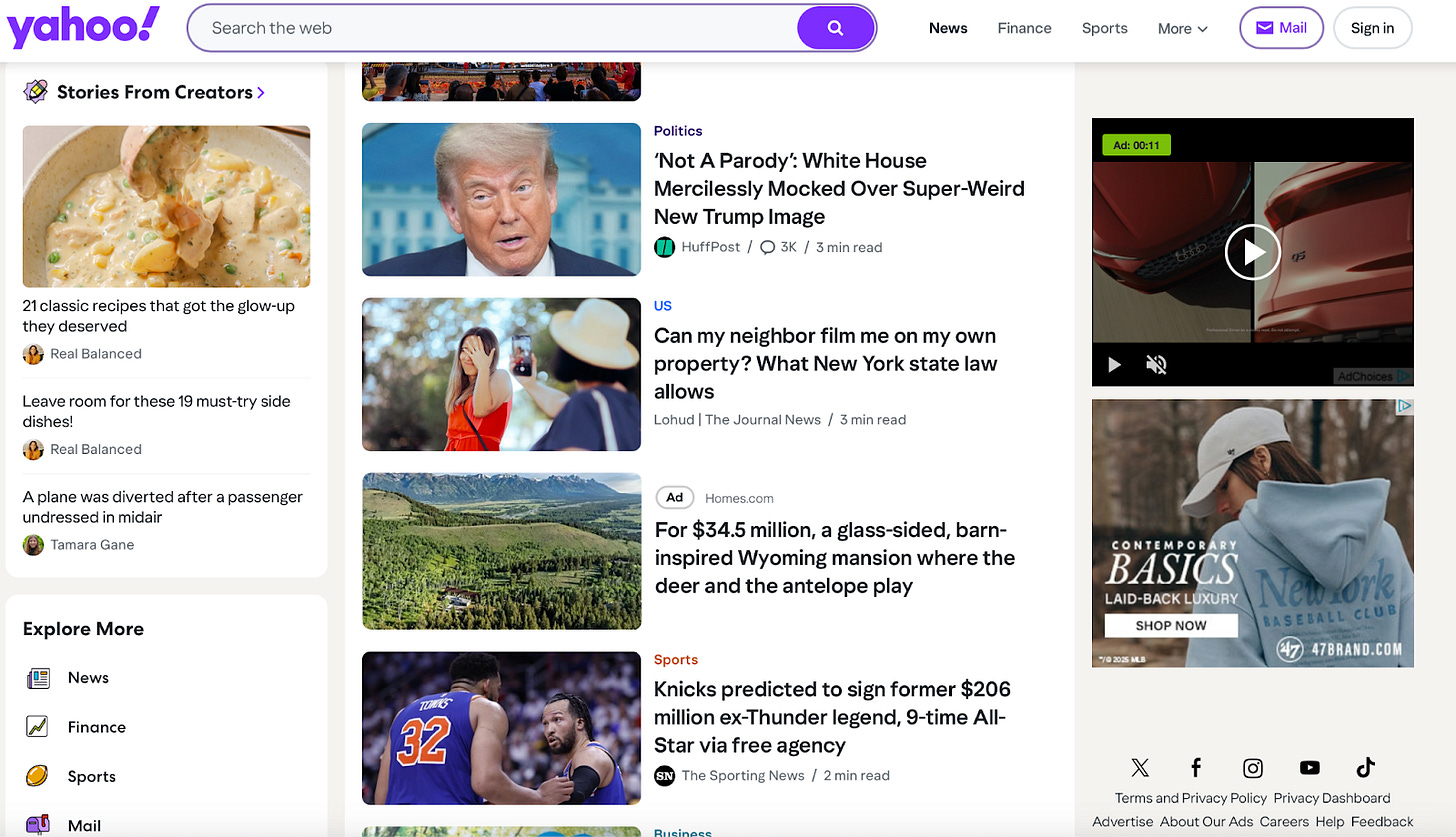Expand the More dropdown in top navigation
The image size is (1456, 837).
pyautogui.click(x=1183, y=29)
